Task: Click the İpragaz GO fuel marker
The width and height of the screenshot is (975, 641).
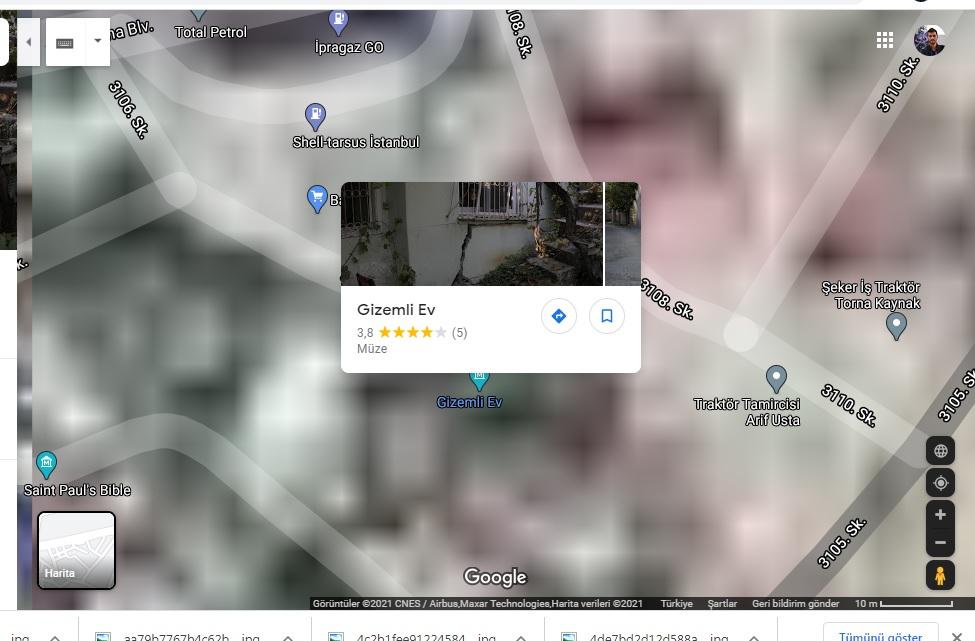Action: [338, 20]
